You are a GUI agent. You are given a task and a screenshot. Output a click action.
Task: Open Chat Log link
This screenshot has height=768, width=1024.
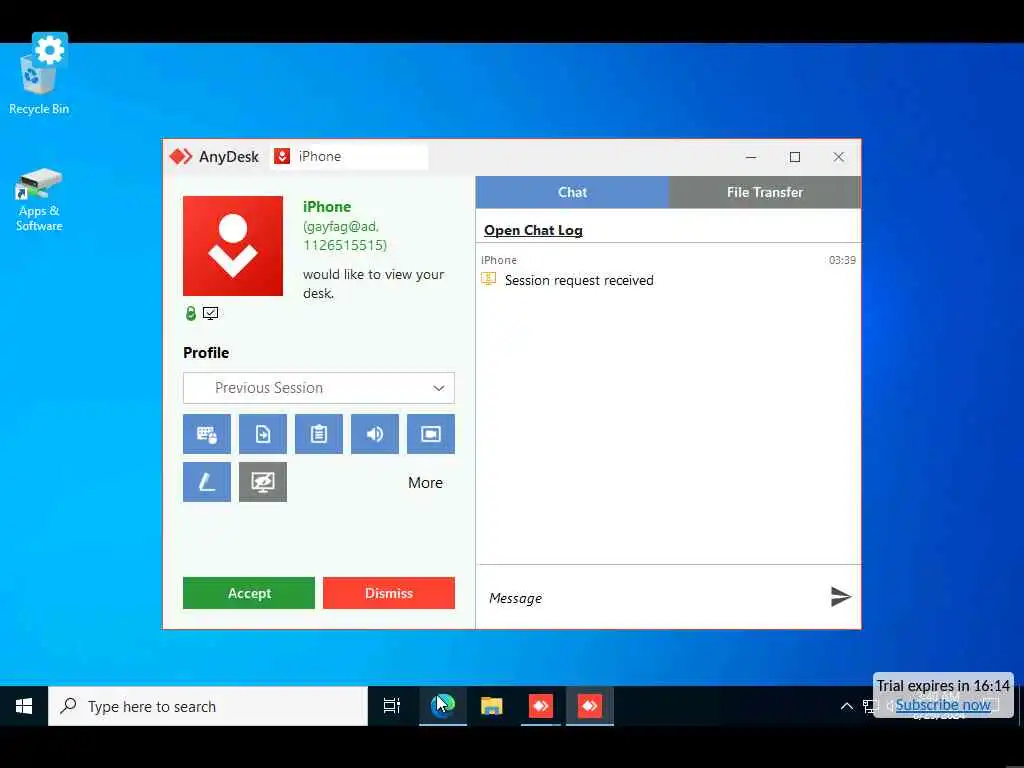(533, 231)
